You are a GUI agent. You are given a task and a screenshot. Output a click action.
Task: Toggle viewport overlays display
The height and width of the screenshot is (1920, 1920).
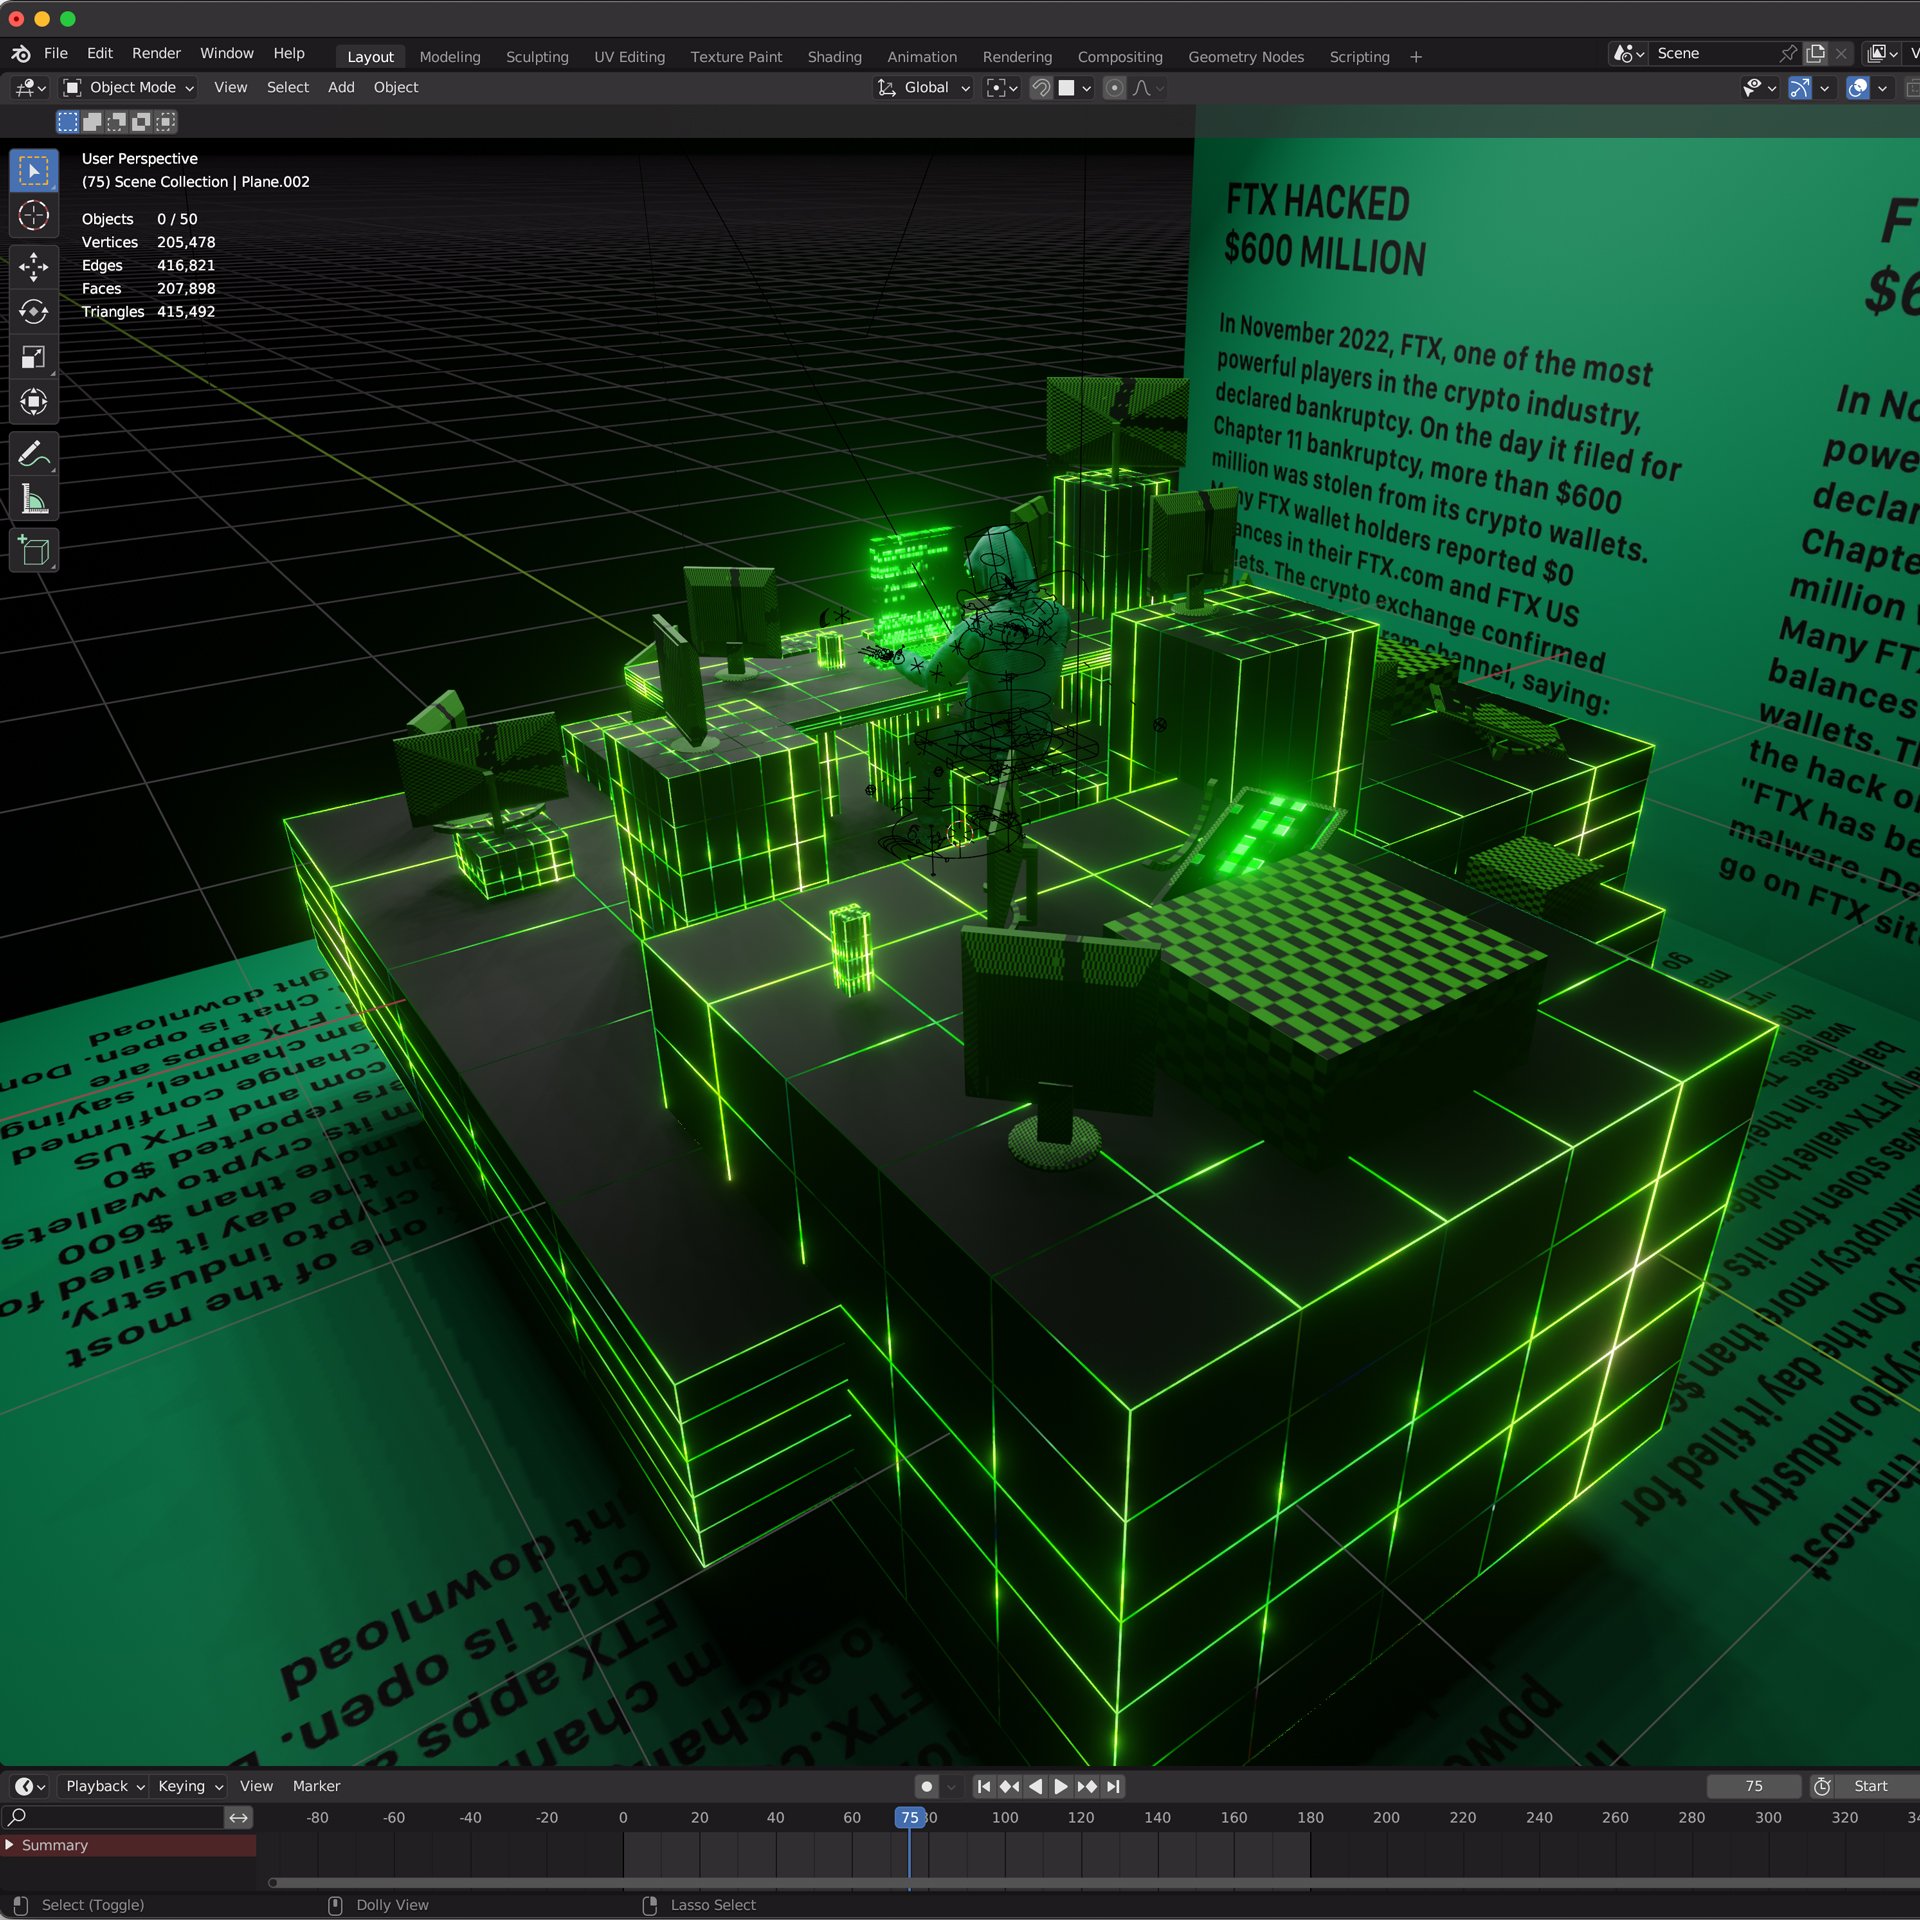(x=1858, y=88)
